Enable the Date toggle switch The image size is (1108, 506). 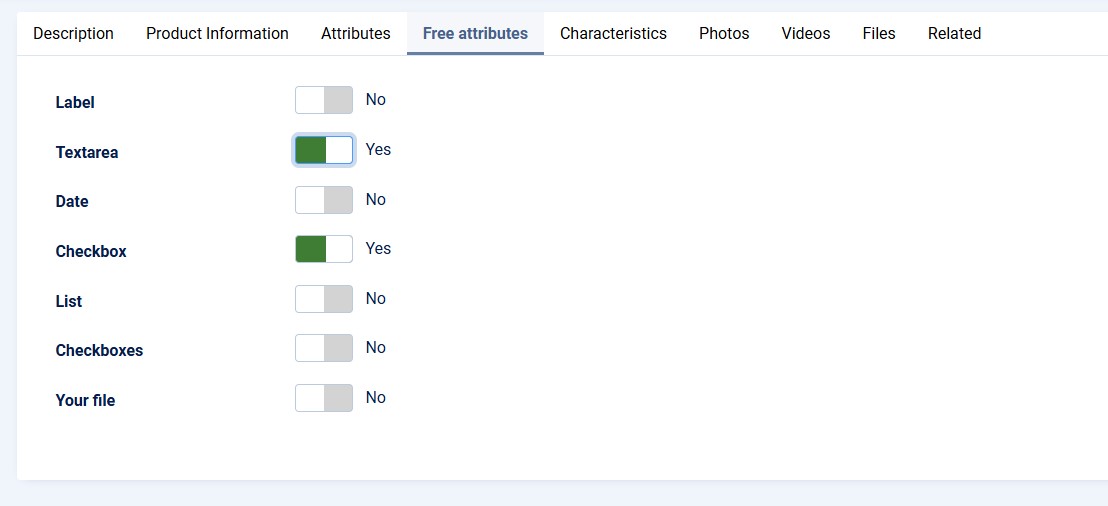click(324, 200)
